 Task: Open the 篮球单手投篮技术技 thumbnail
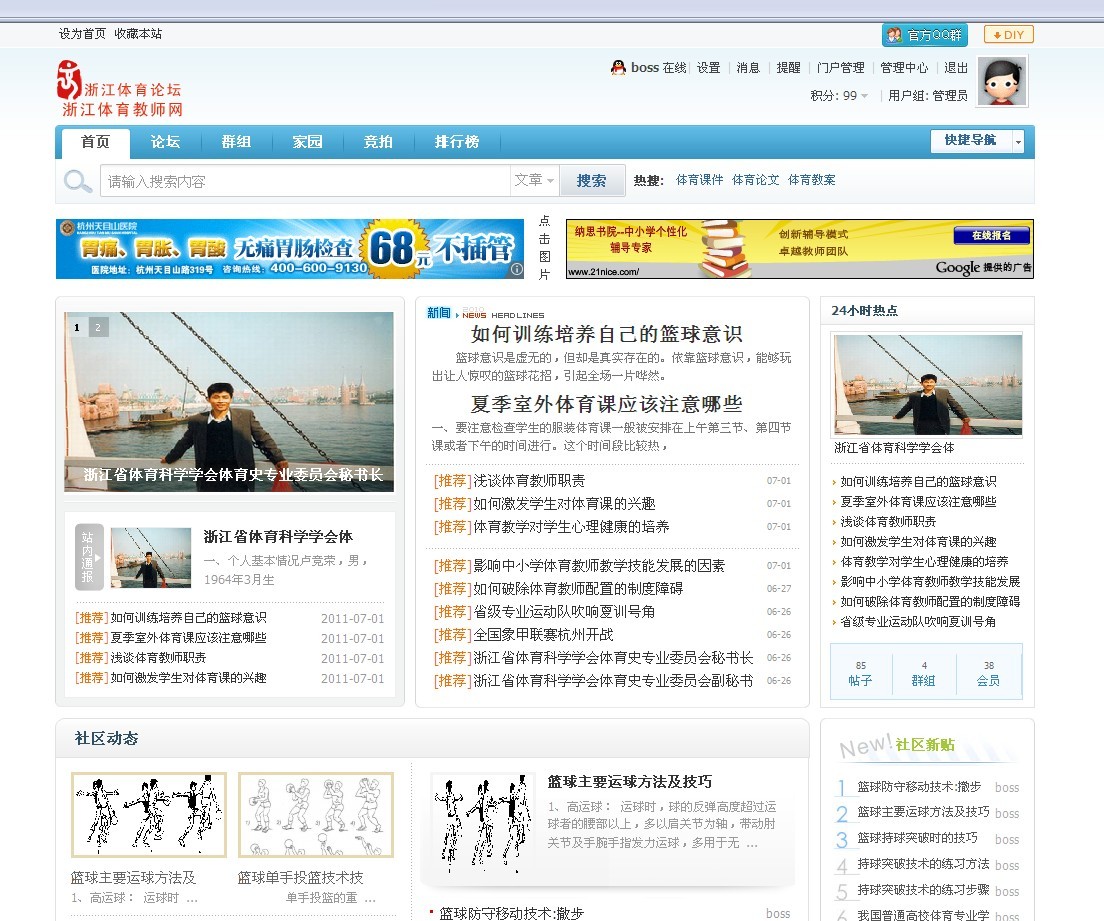(315, 815)
